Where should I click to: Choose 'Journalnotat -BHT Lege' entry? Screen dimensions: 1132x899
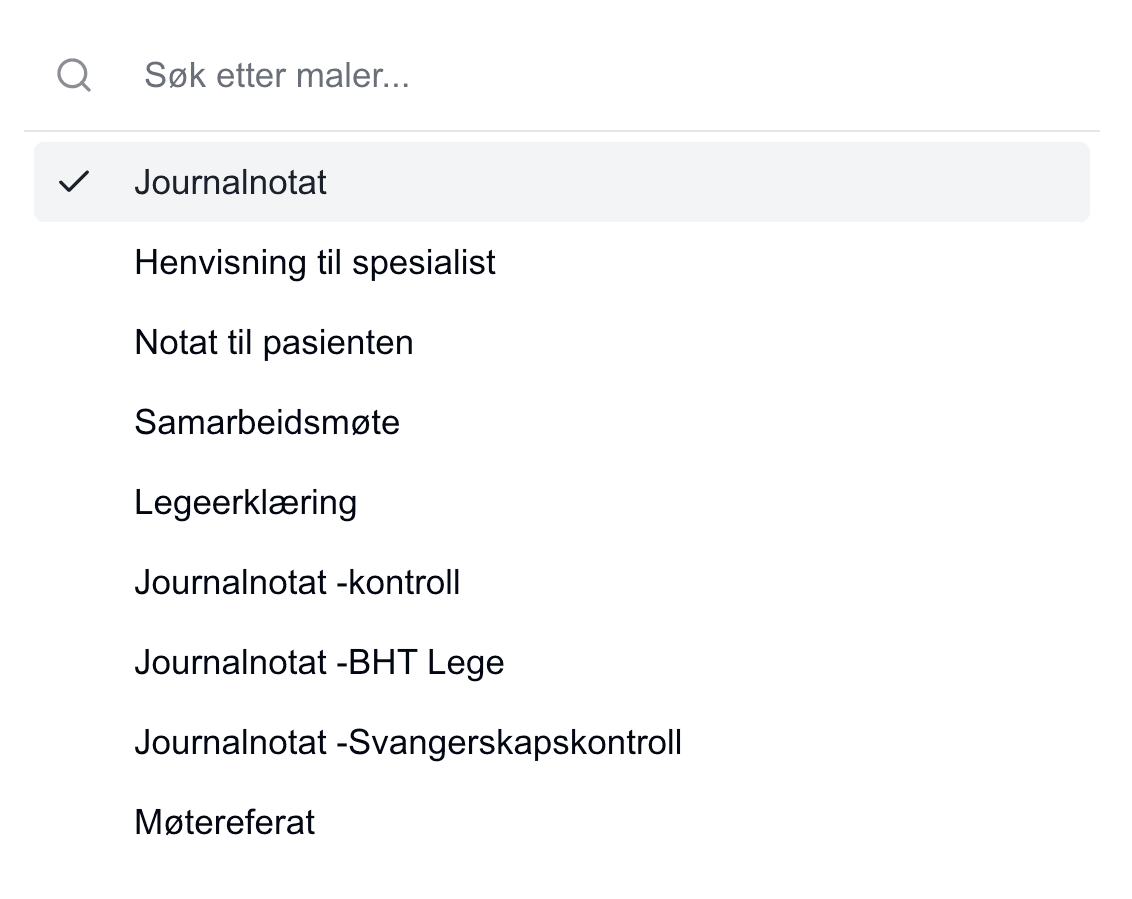319,662
